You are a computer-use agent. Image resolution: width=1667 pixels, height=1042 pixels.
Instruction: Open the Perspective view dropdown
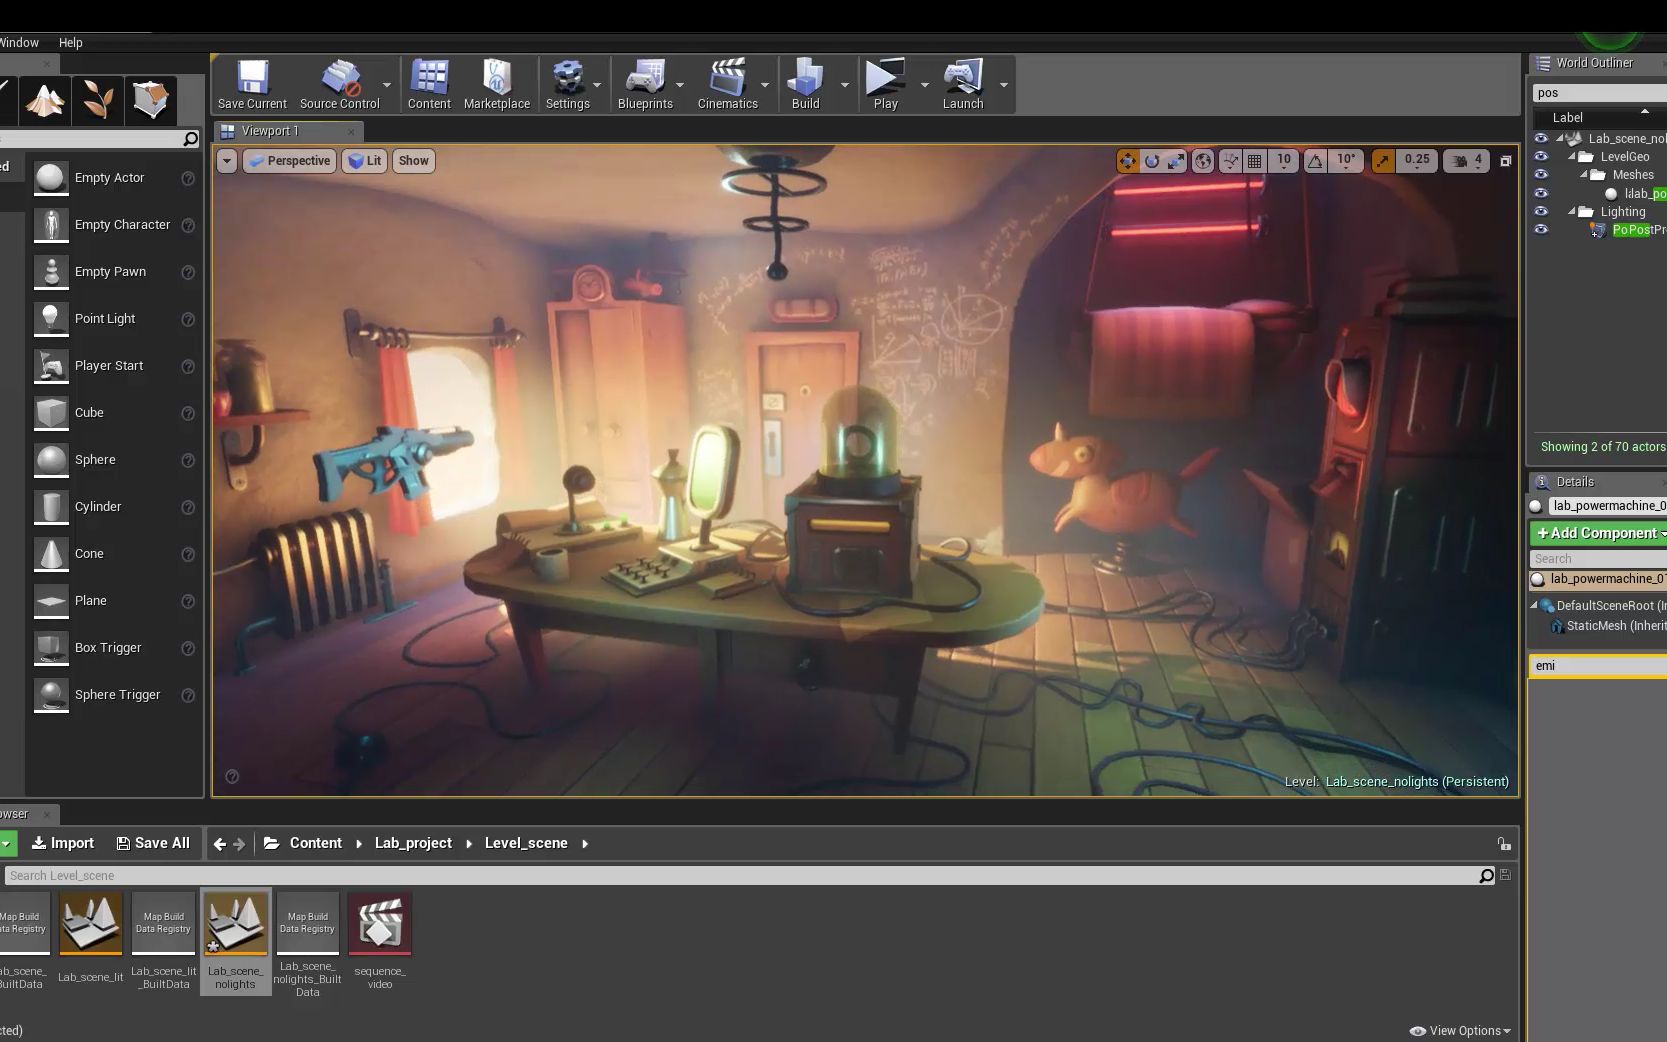tap(289, 161)
